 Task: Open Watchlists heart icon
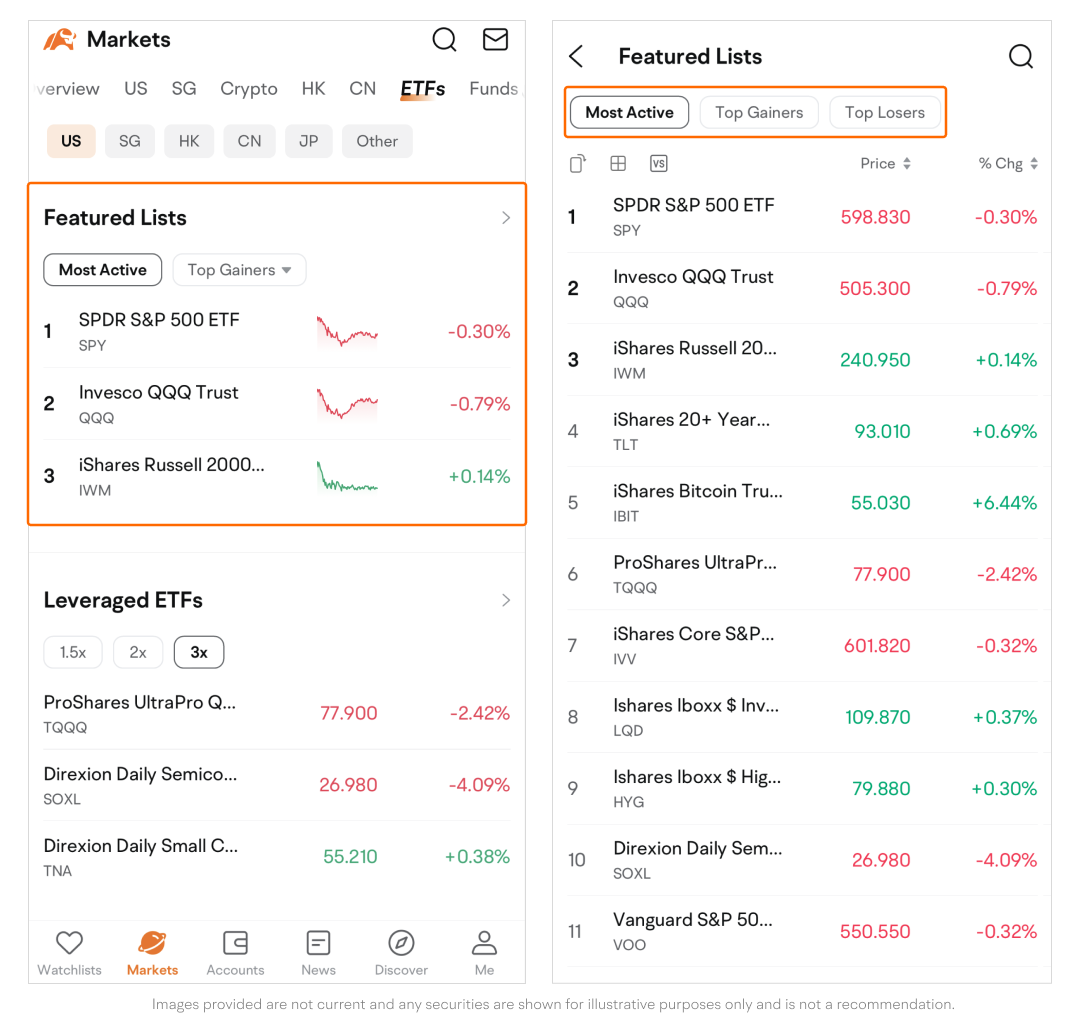(69, 951)
